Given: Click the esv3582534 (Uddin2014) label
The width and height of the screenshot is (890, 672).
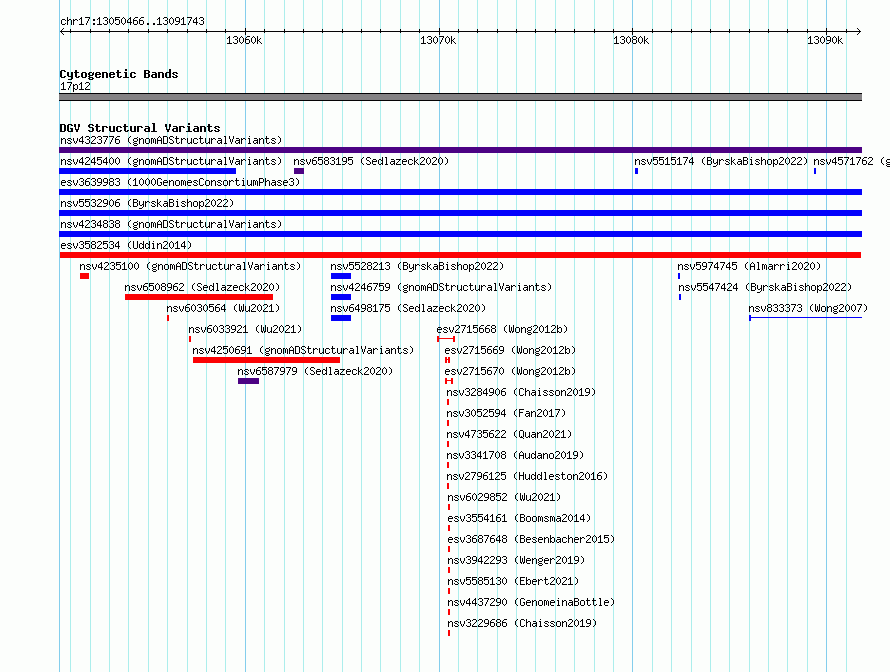Looking at the screenshot, I should click(x=126, y=245).
